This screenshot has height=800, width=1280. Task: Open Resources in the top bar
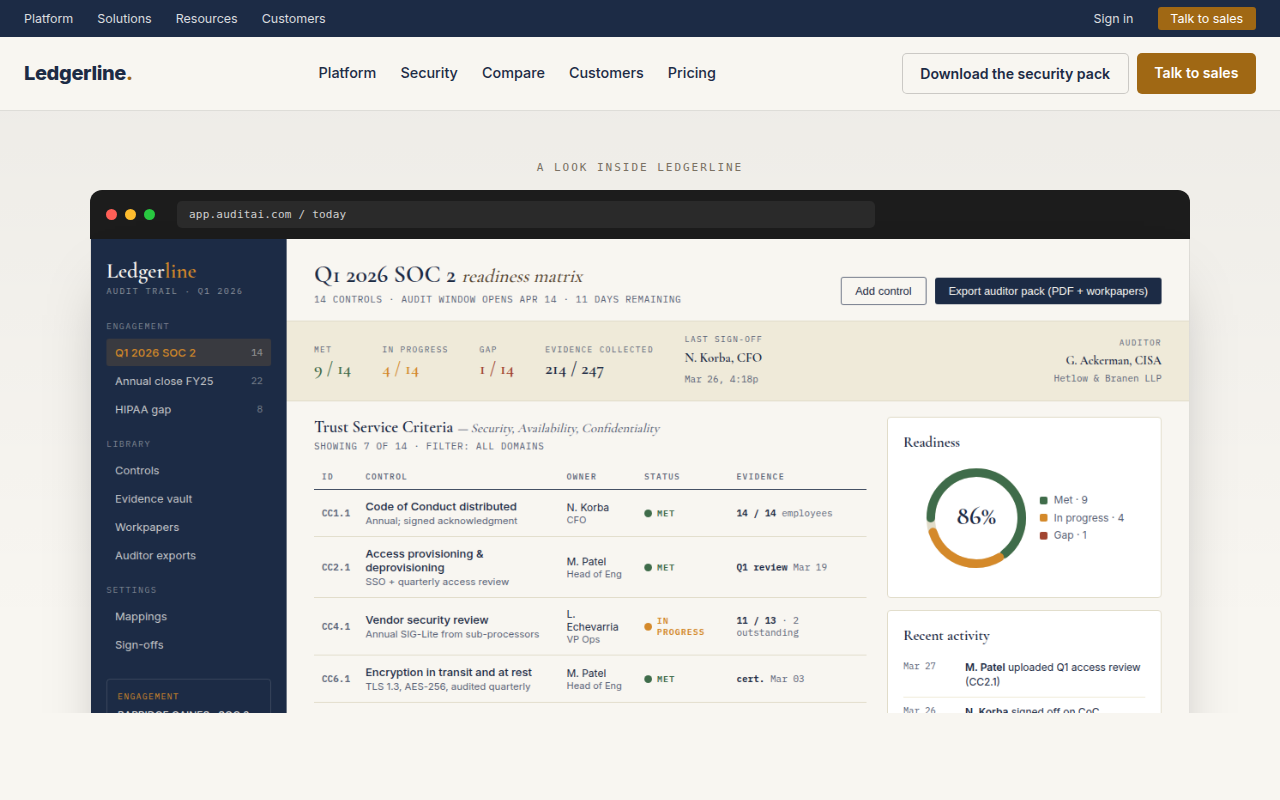[x=207, y=18]
